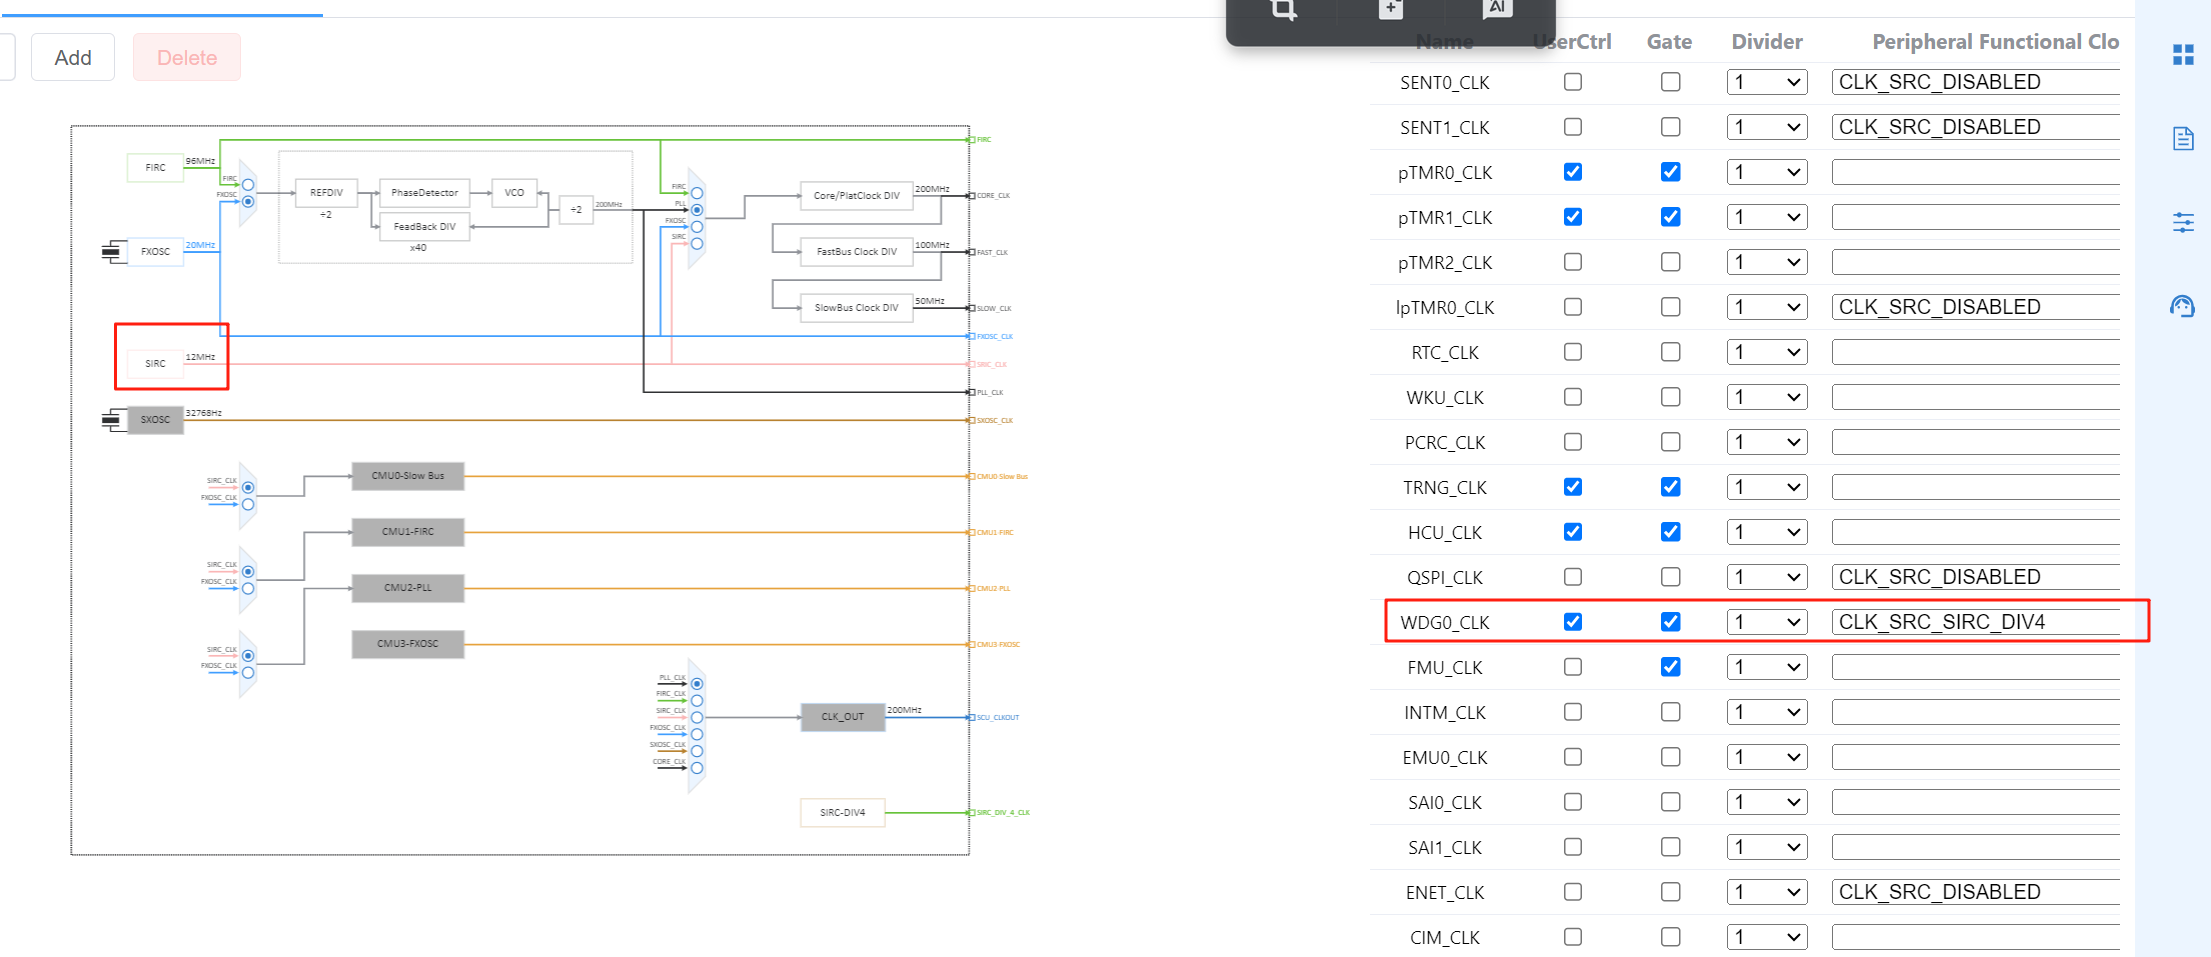This screenshot has height=957, width=2211.
Task: Click the VCO block
Action: click(514, 193)
